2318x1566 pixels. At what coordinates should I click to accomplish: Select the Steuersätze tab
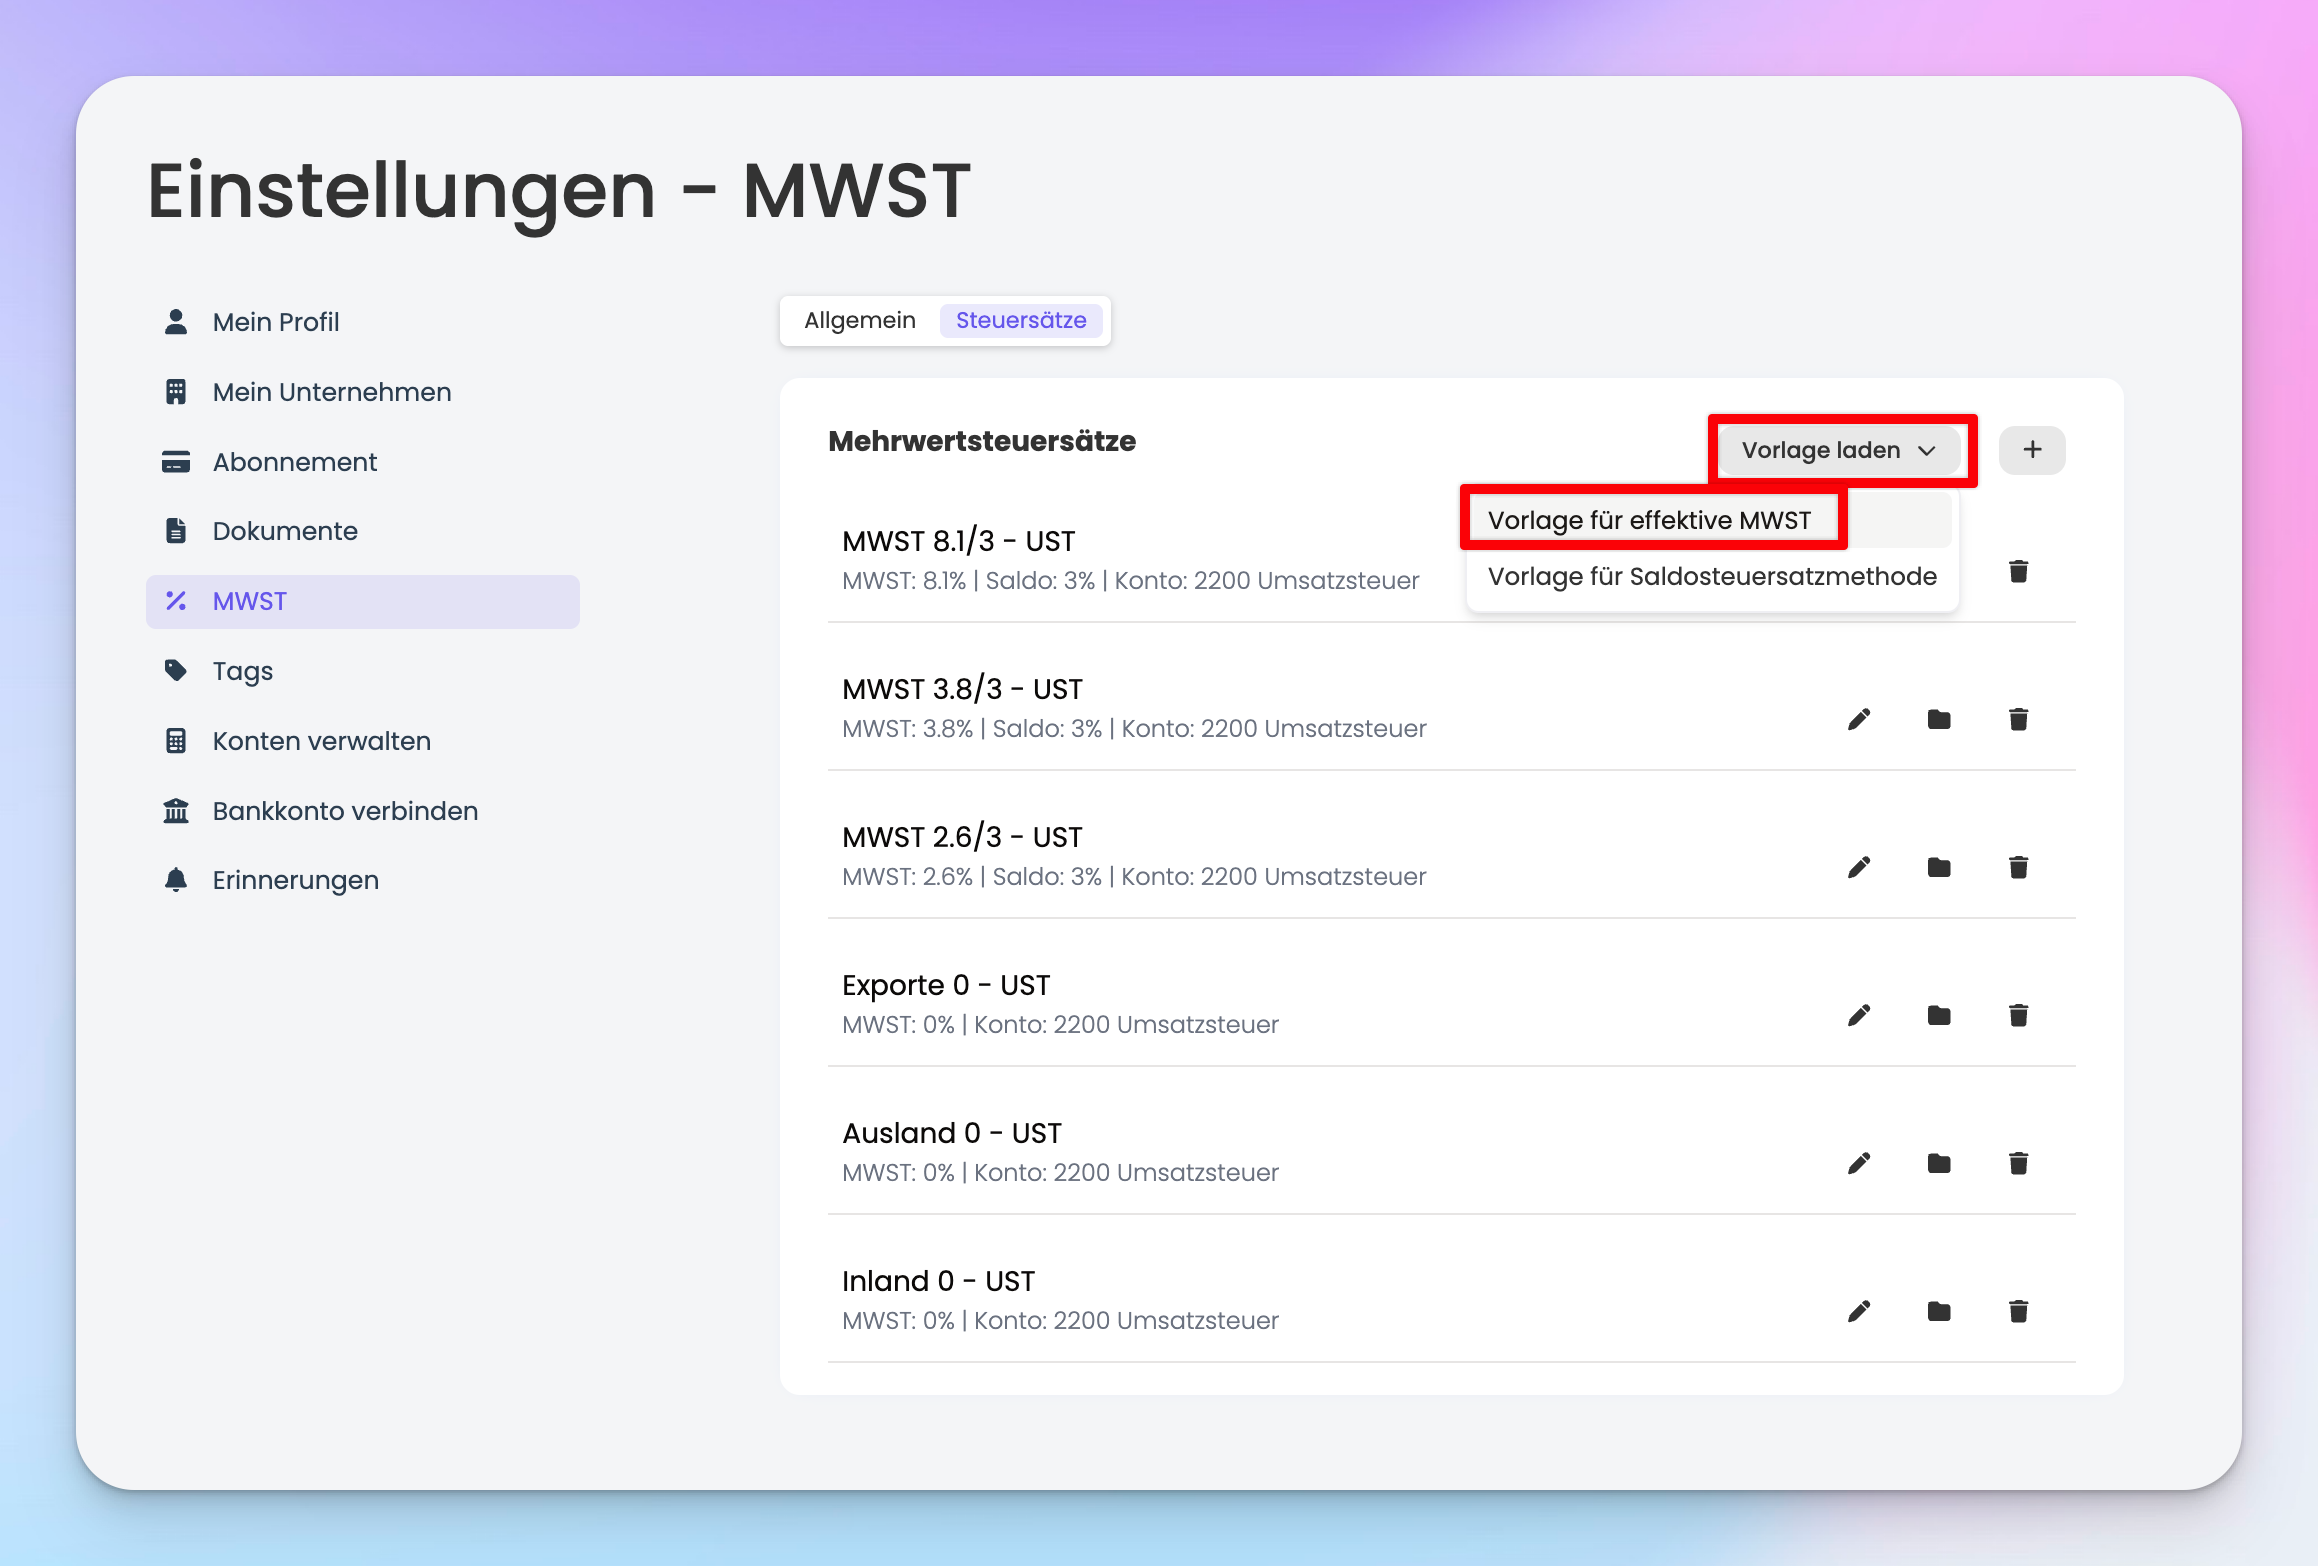coord(1020,320)
